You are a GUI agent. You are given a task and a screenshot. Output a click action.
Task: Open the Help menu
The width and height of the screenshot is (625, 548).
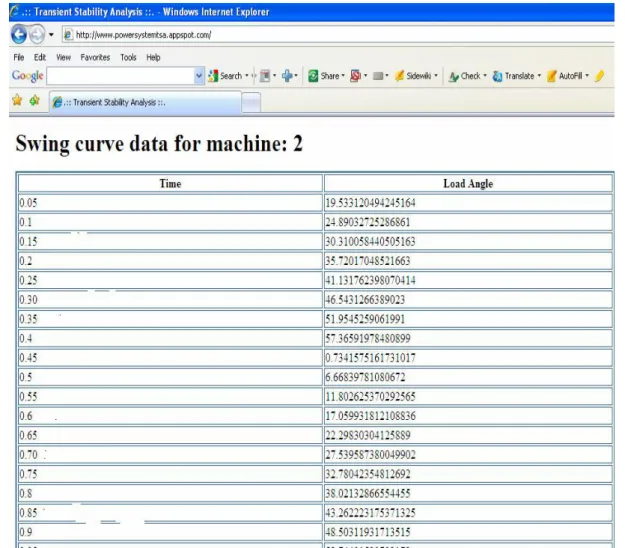[153, 57]
